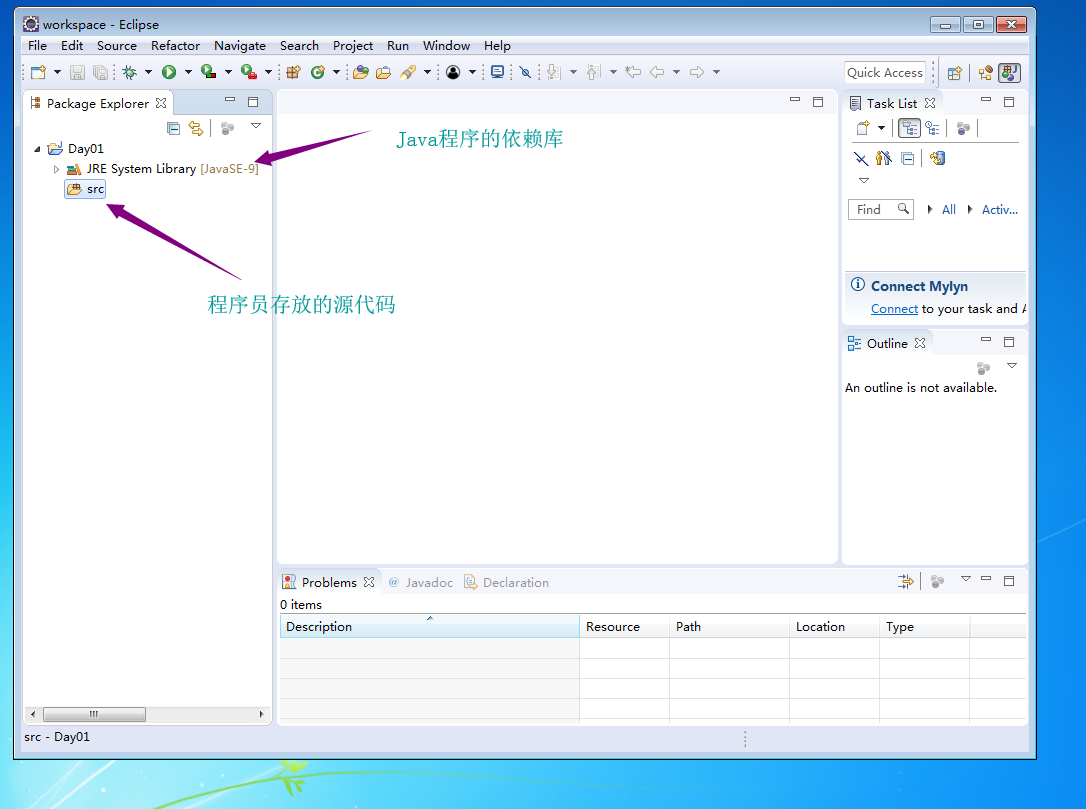Click the Run External Tools icon
The height and width of the screenshot is (809, 1086).
tap(249, 71)
